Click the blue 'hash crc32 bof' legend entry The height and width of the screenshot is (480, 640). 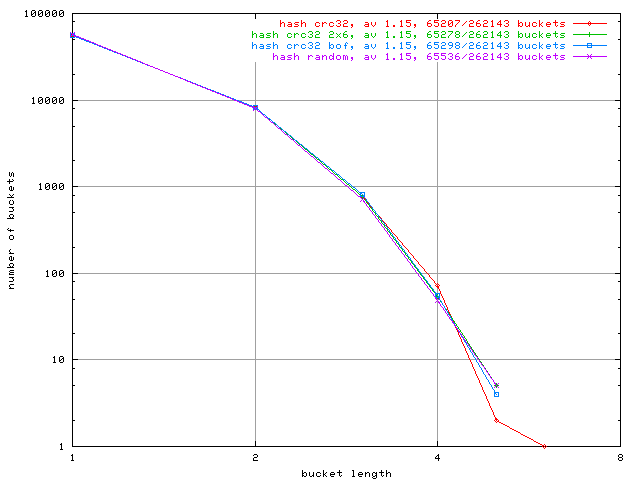pyautogui.click(x=408, y=46)
